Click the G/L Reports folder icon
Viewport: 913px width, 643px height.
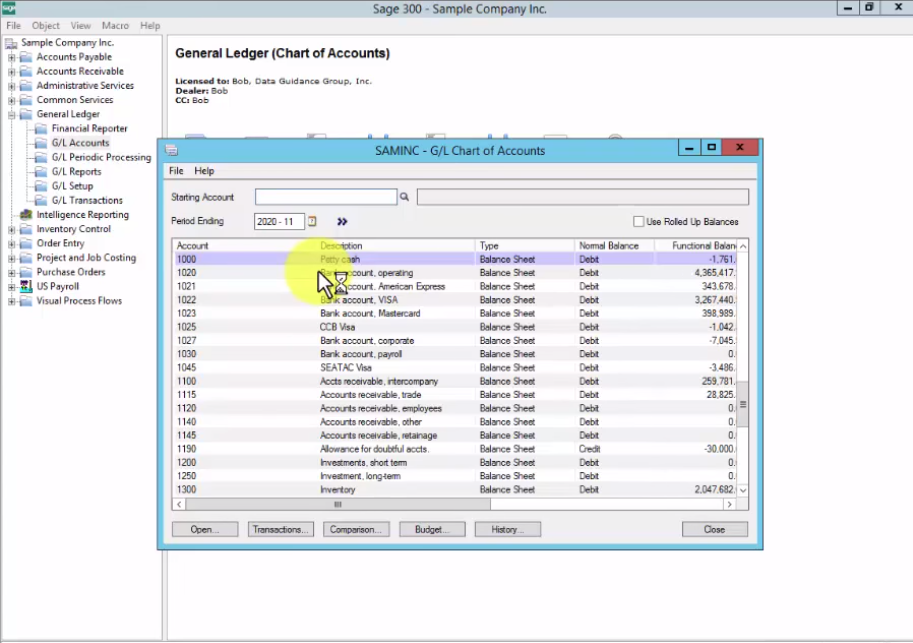tap(42, 172)
